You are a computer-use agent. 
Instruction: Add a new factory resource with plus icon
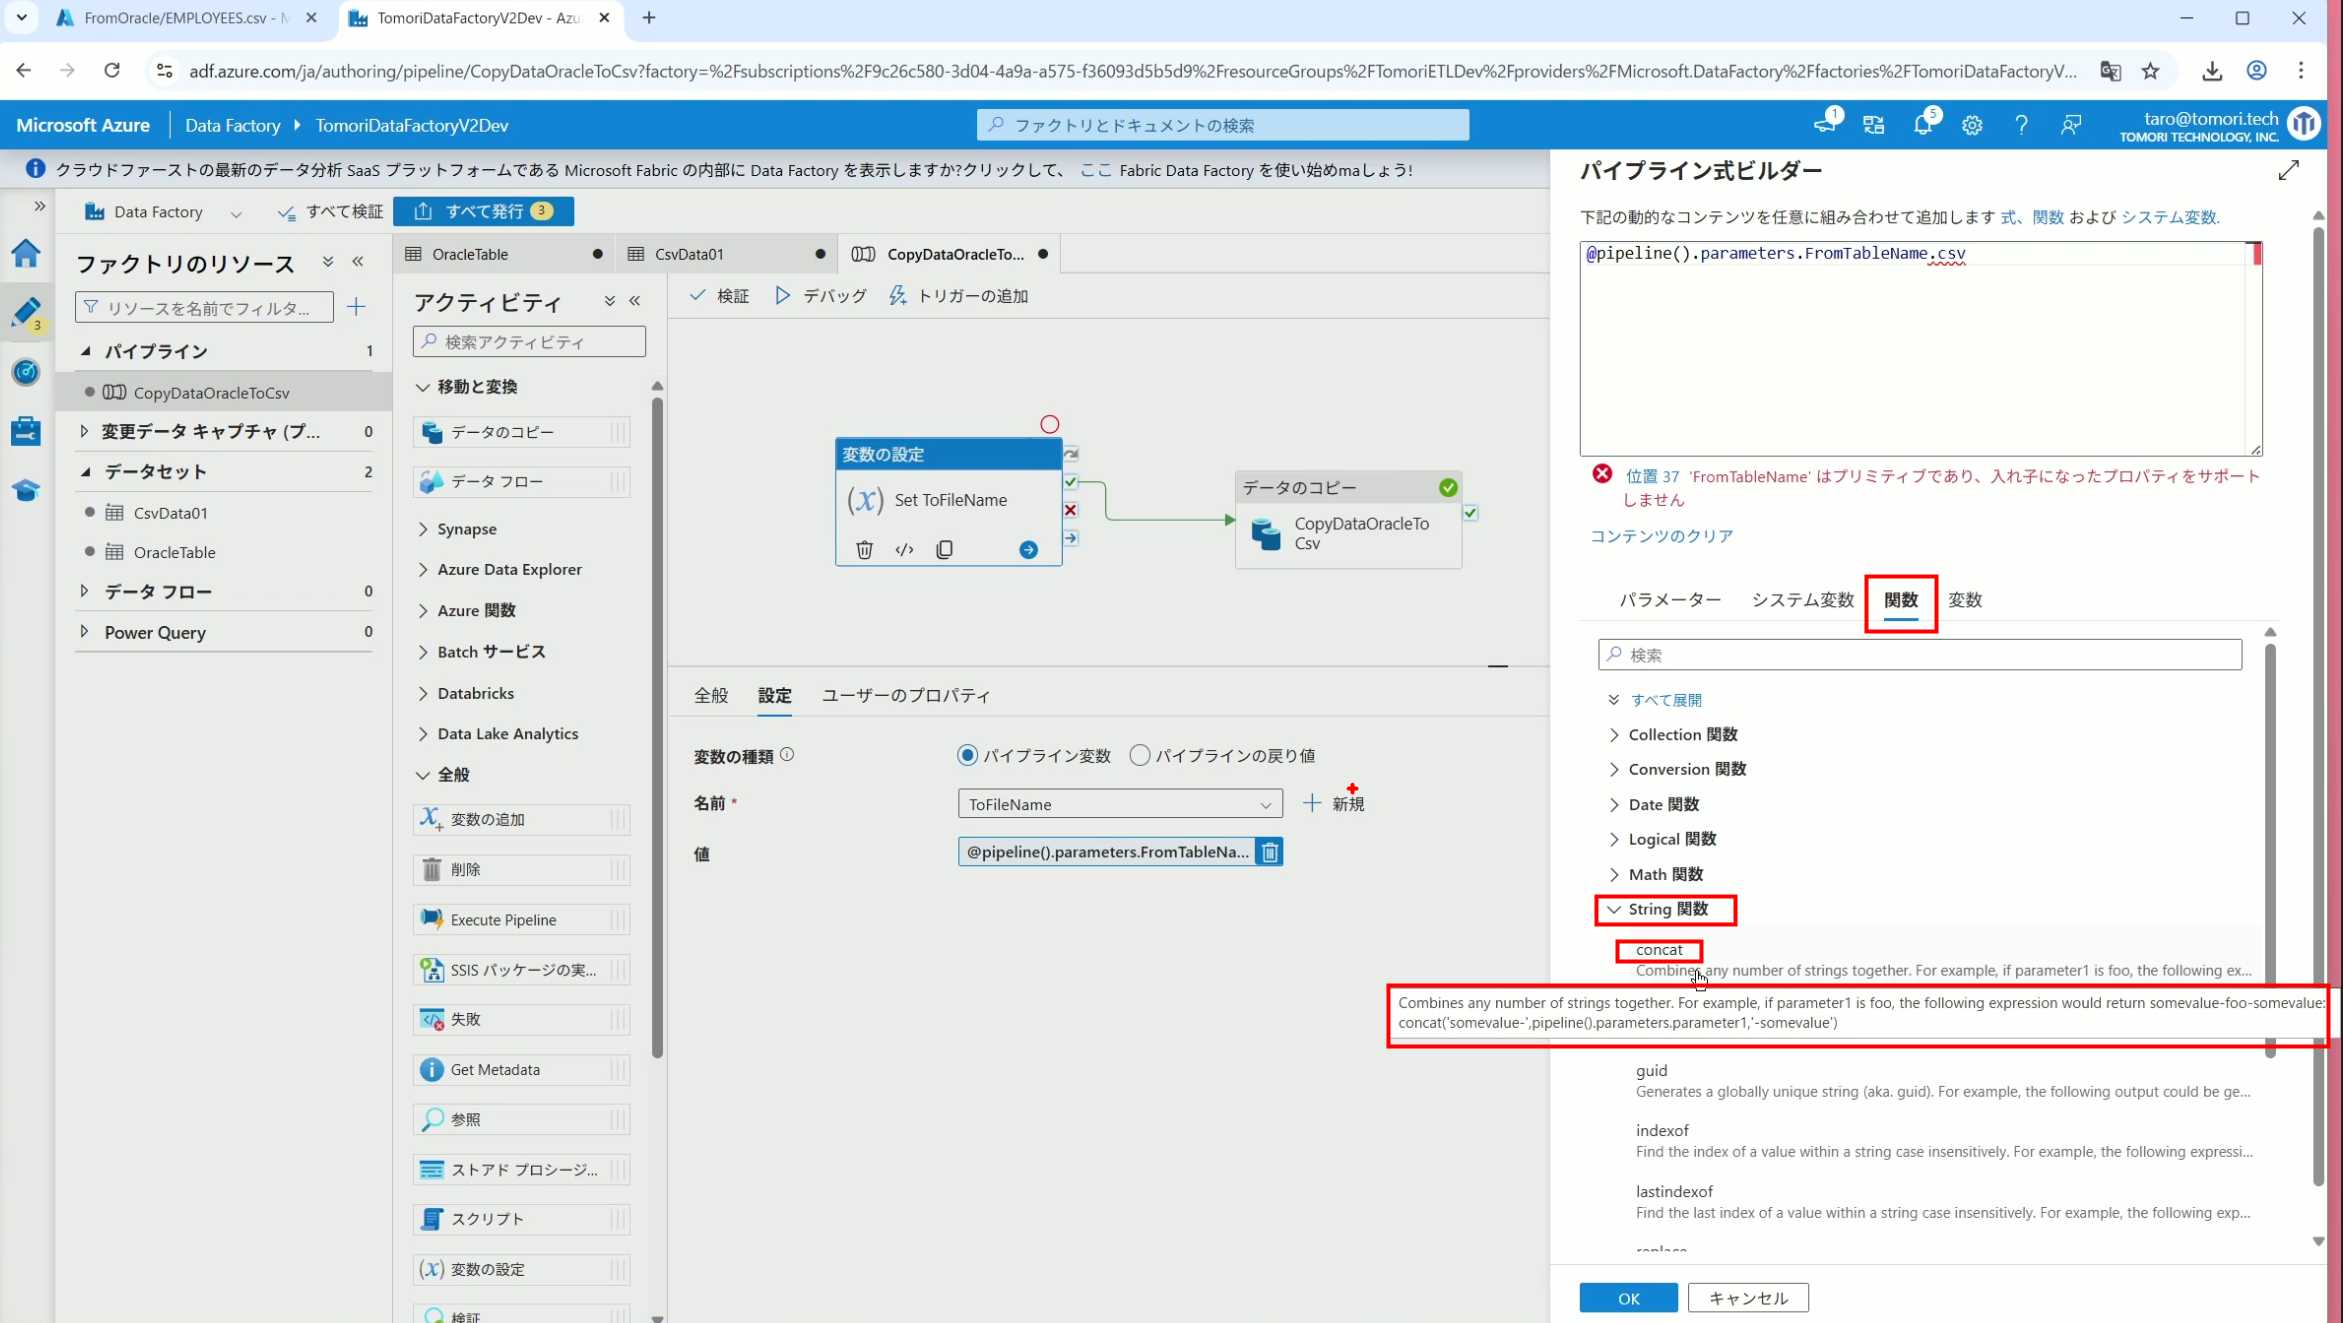tap(356, 307)
